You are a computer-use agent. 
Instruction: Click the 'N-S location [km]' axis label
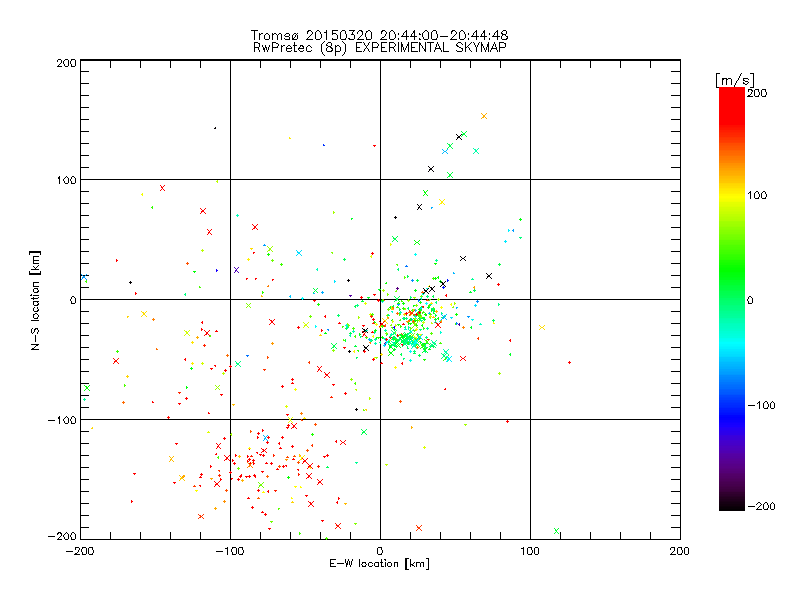point(35,301)
